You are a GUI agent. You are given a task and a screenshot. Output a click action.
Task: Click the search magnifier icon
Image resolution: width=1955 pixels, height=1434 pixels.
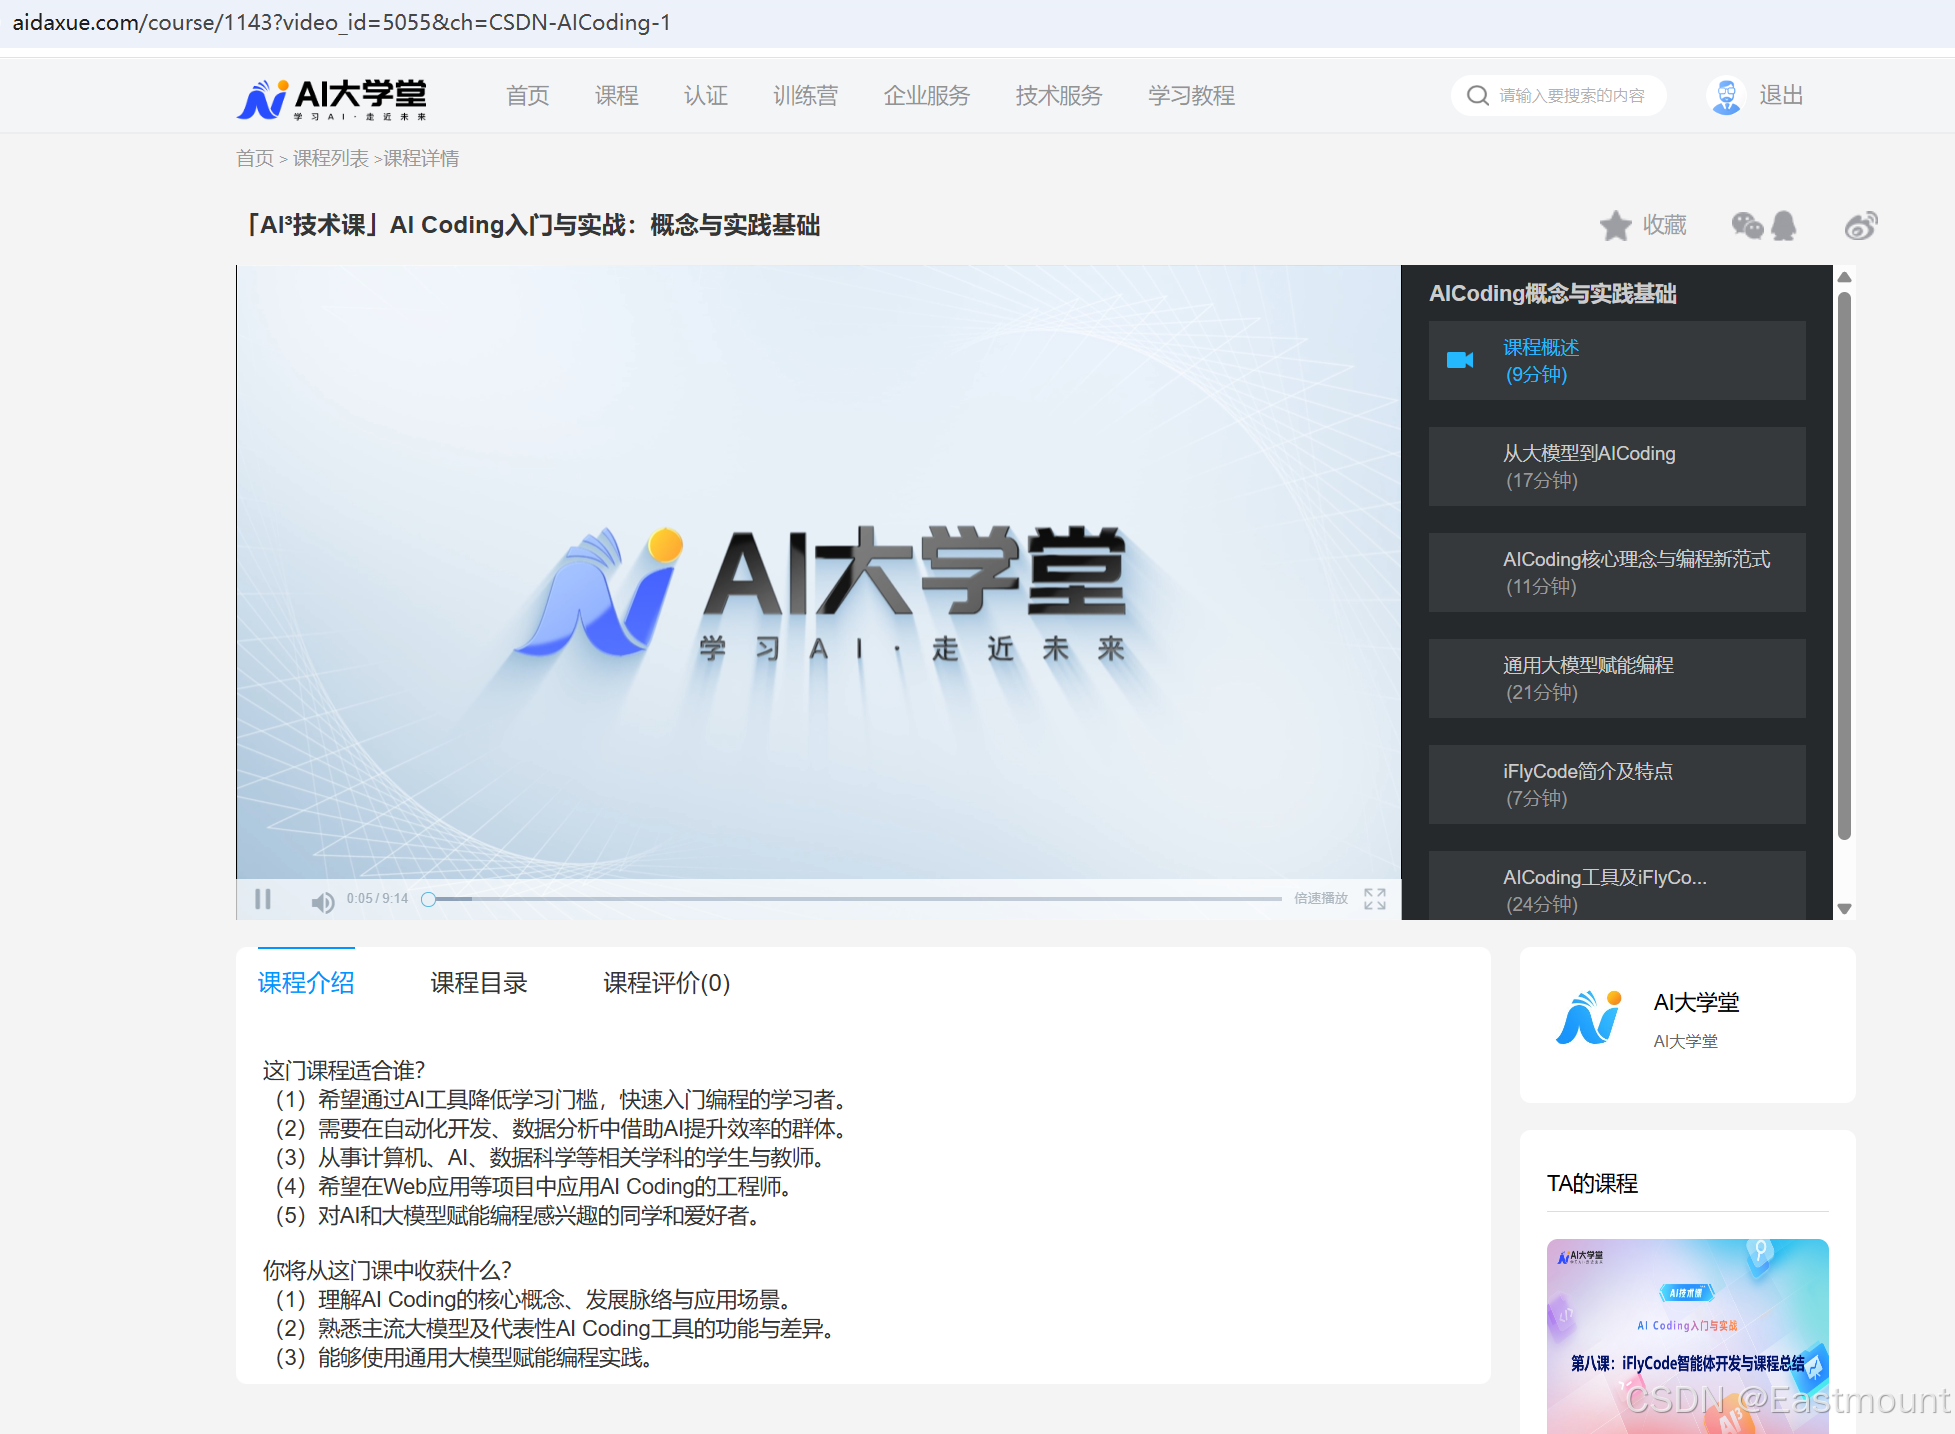pyautogui.click(x=1478, y=95)
